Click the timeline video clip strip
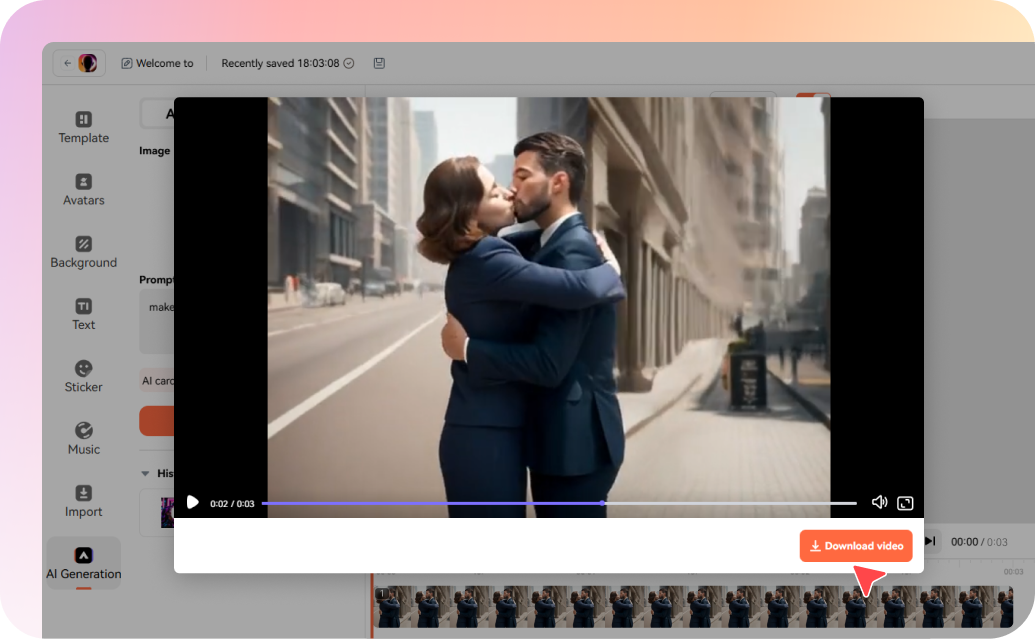The image size is (1035, 639). (693, 606)
